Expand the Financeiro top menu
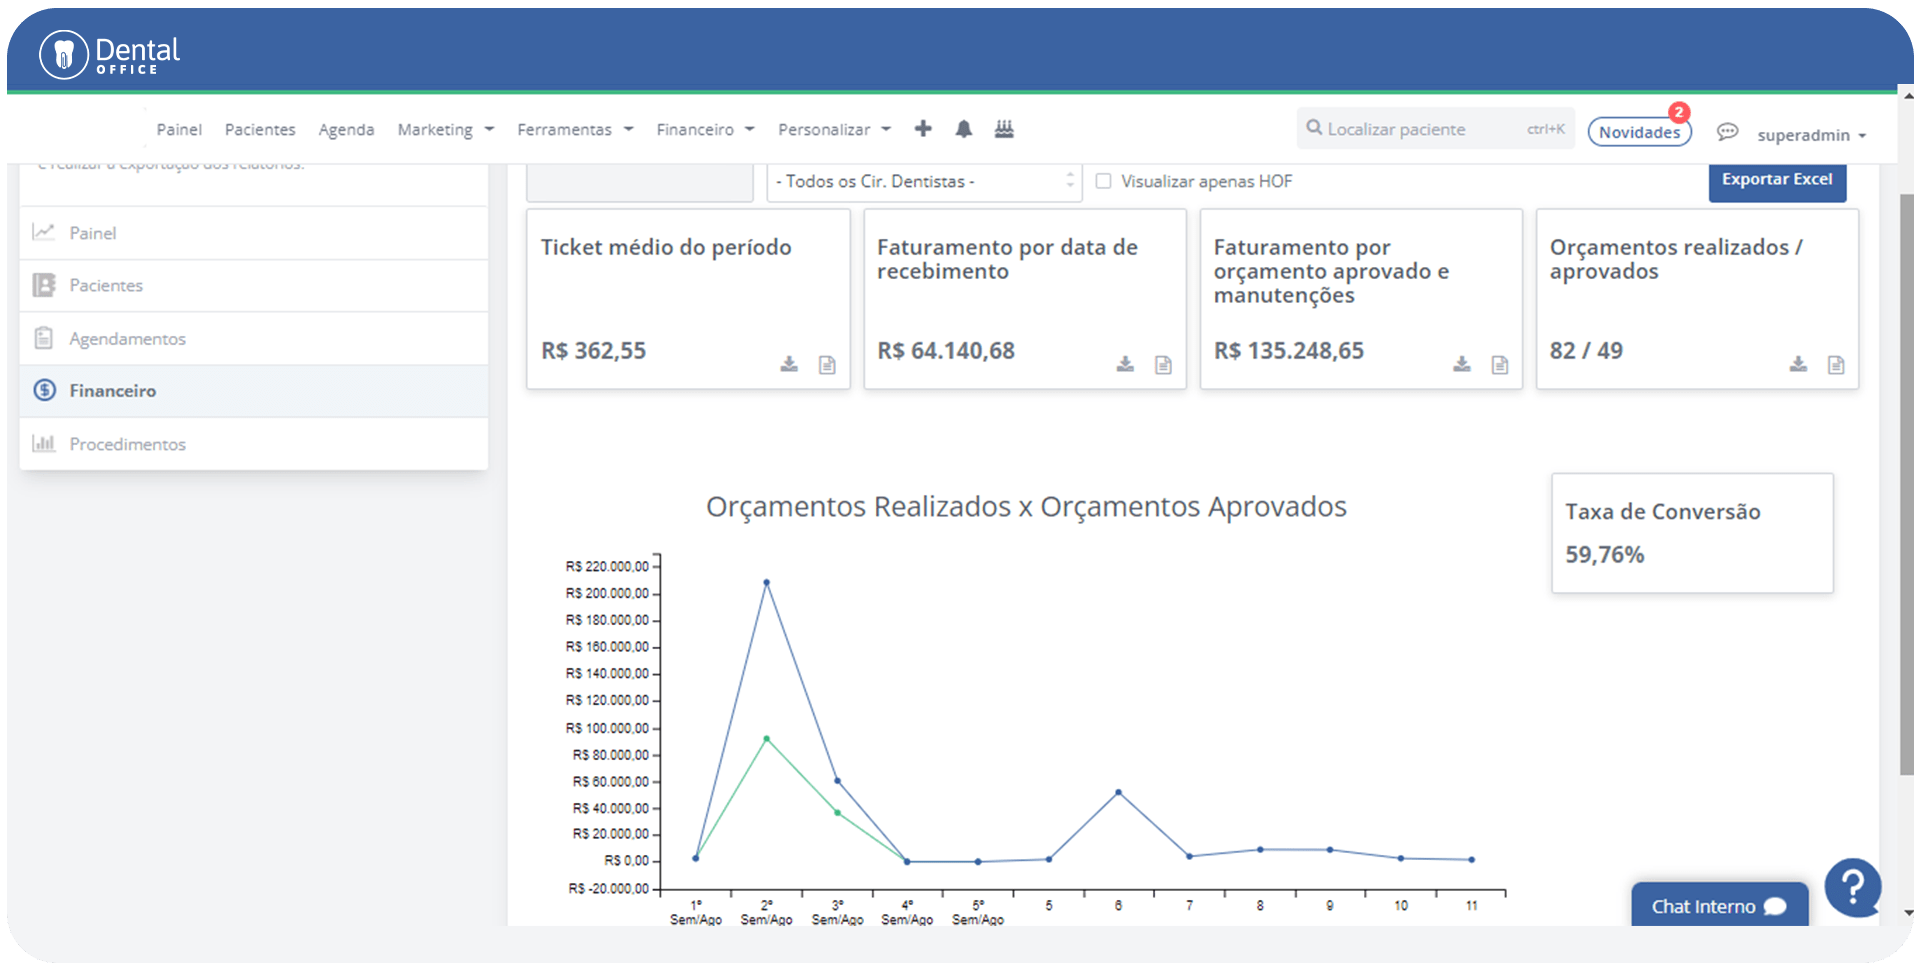 [x=705, y=129]
